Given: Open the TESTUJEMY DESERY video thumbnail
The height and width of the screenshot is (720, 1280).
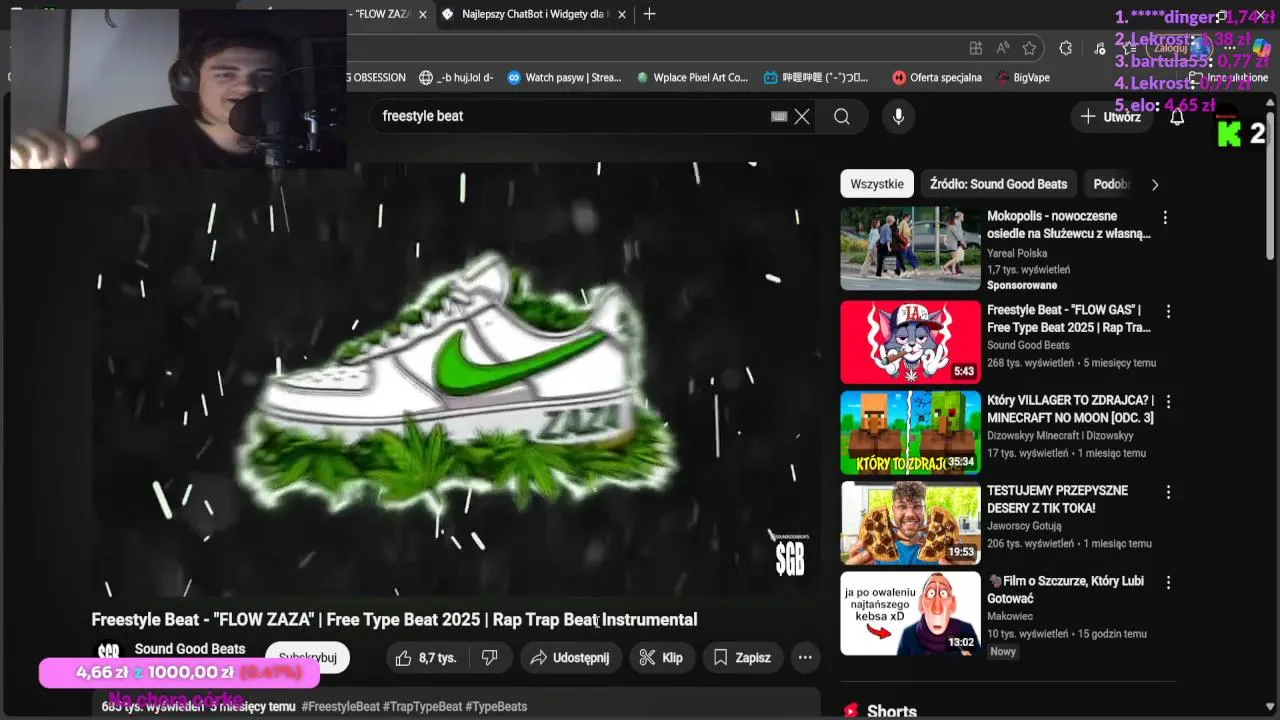Looking at the screenshot, I should tap(910, 523).
